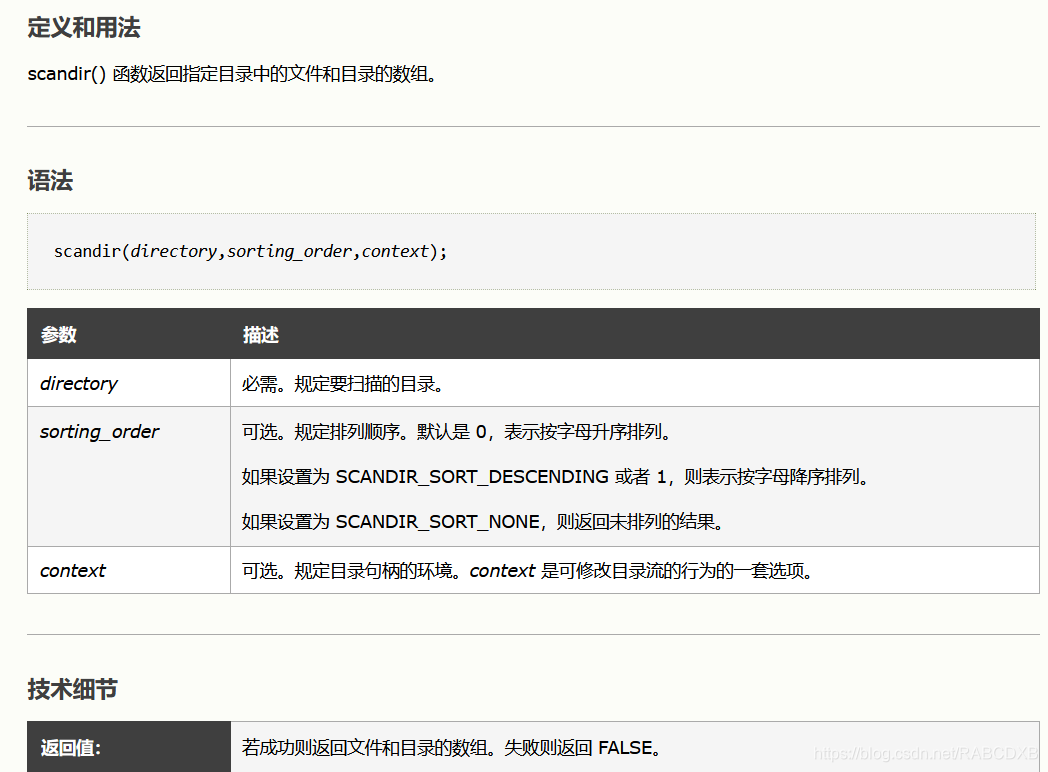Click the 技术细节 section heading
The image size is (1048, 772).
[72, 689]
